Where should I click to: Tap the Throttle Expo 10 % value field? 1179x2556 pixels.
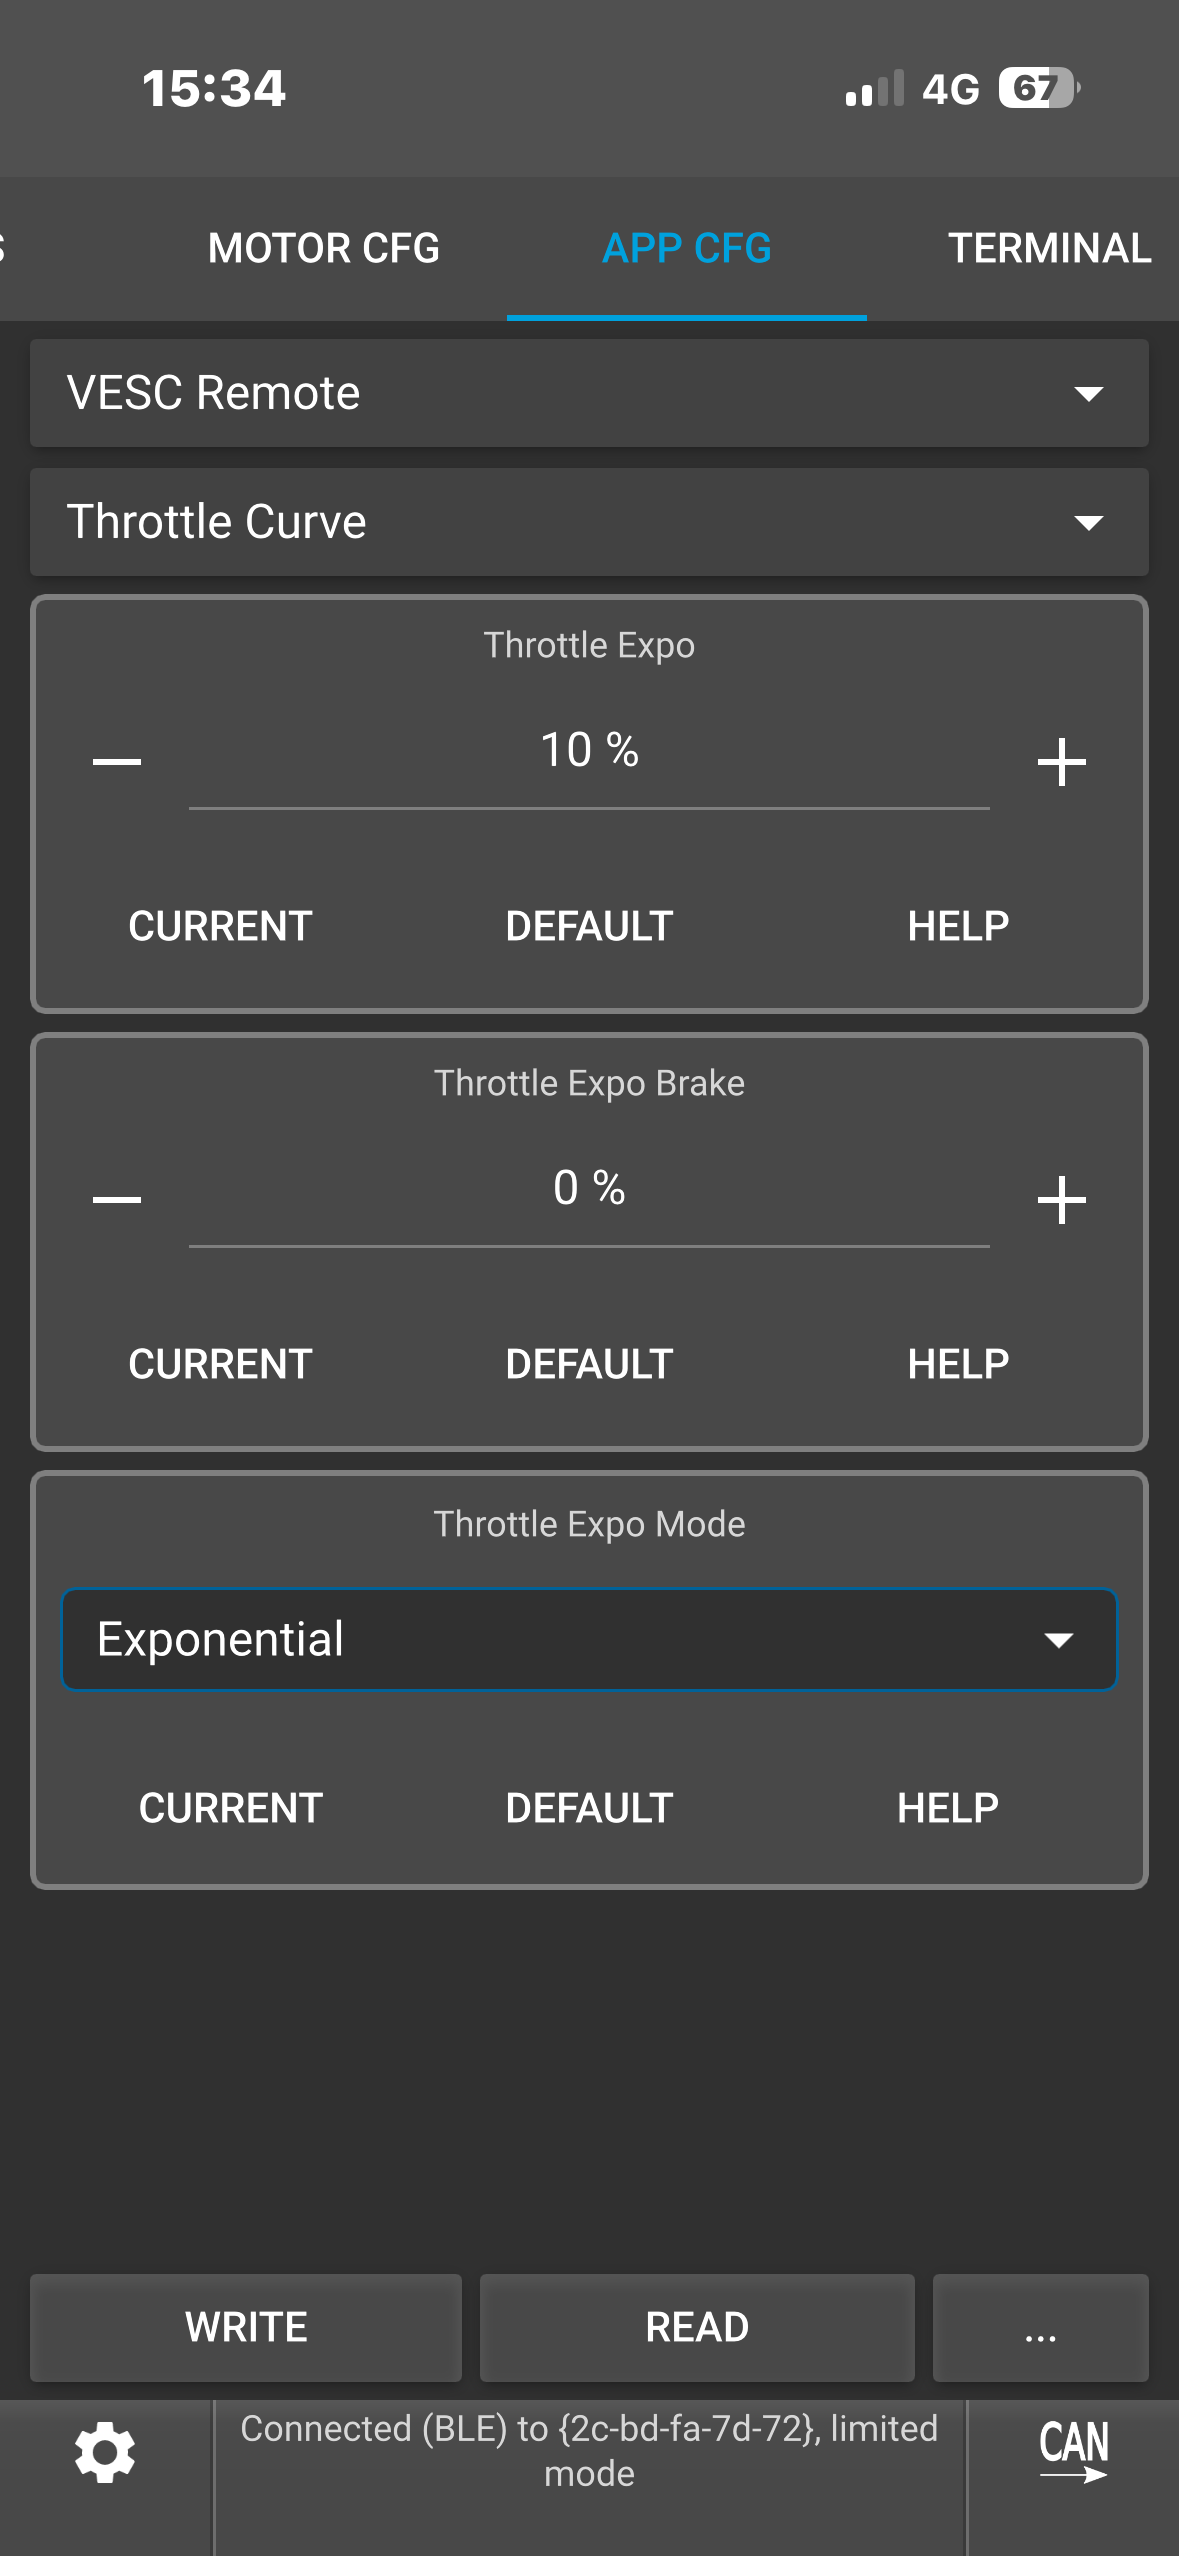(x=589, y=752)
